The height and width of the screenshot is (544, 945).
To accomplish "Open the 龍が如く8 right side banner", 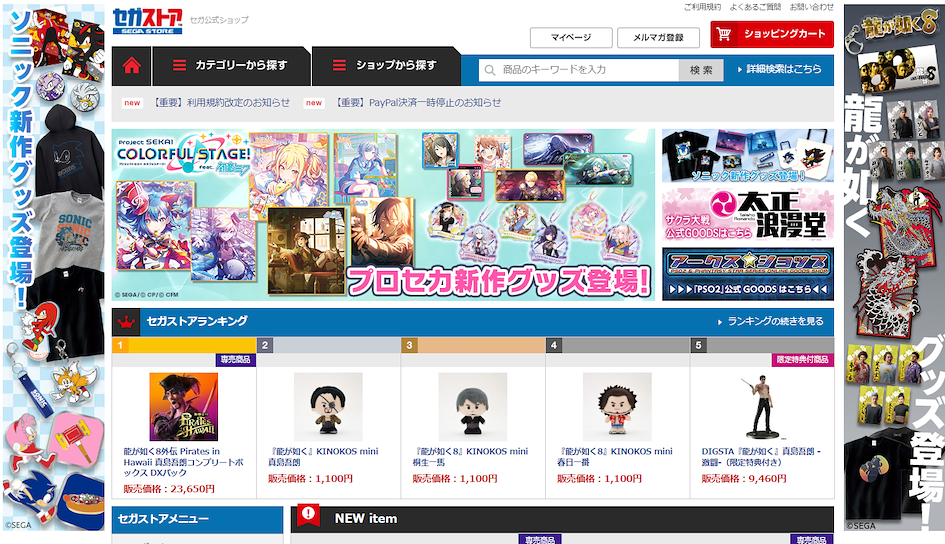I will coord(894,268).
